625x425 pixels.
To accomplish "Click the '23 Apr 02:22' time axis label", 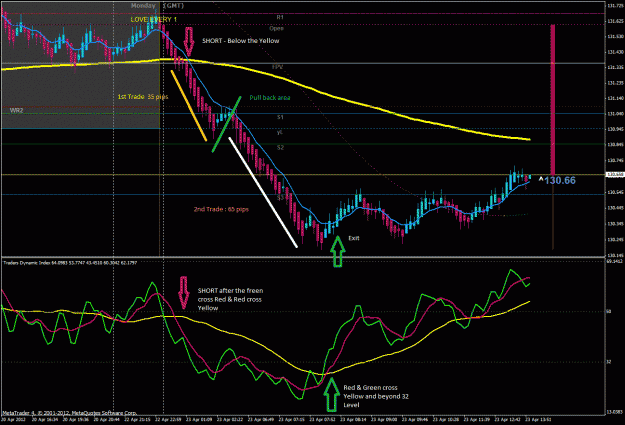I will [230, 420].
